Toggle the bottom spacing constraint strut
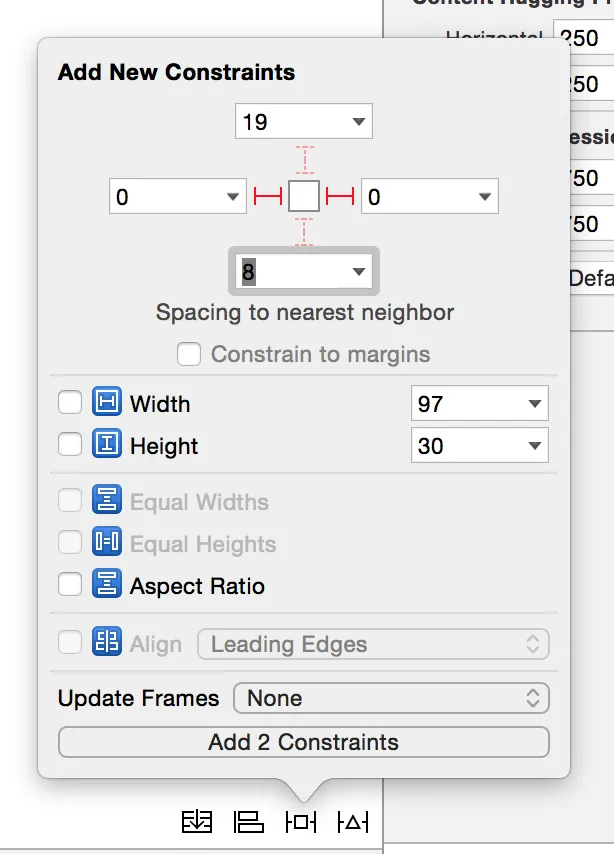 [x=304, y=232]
